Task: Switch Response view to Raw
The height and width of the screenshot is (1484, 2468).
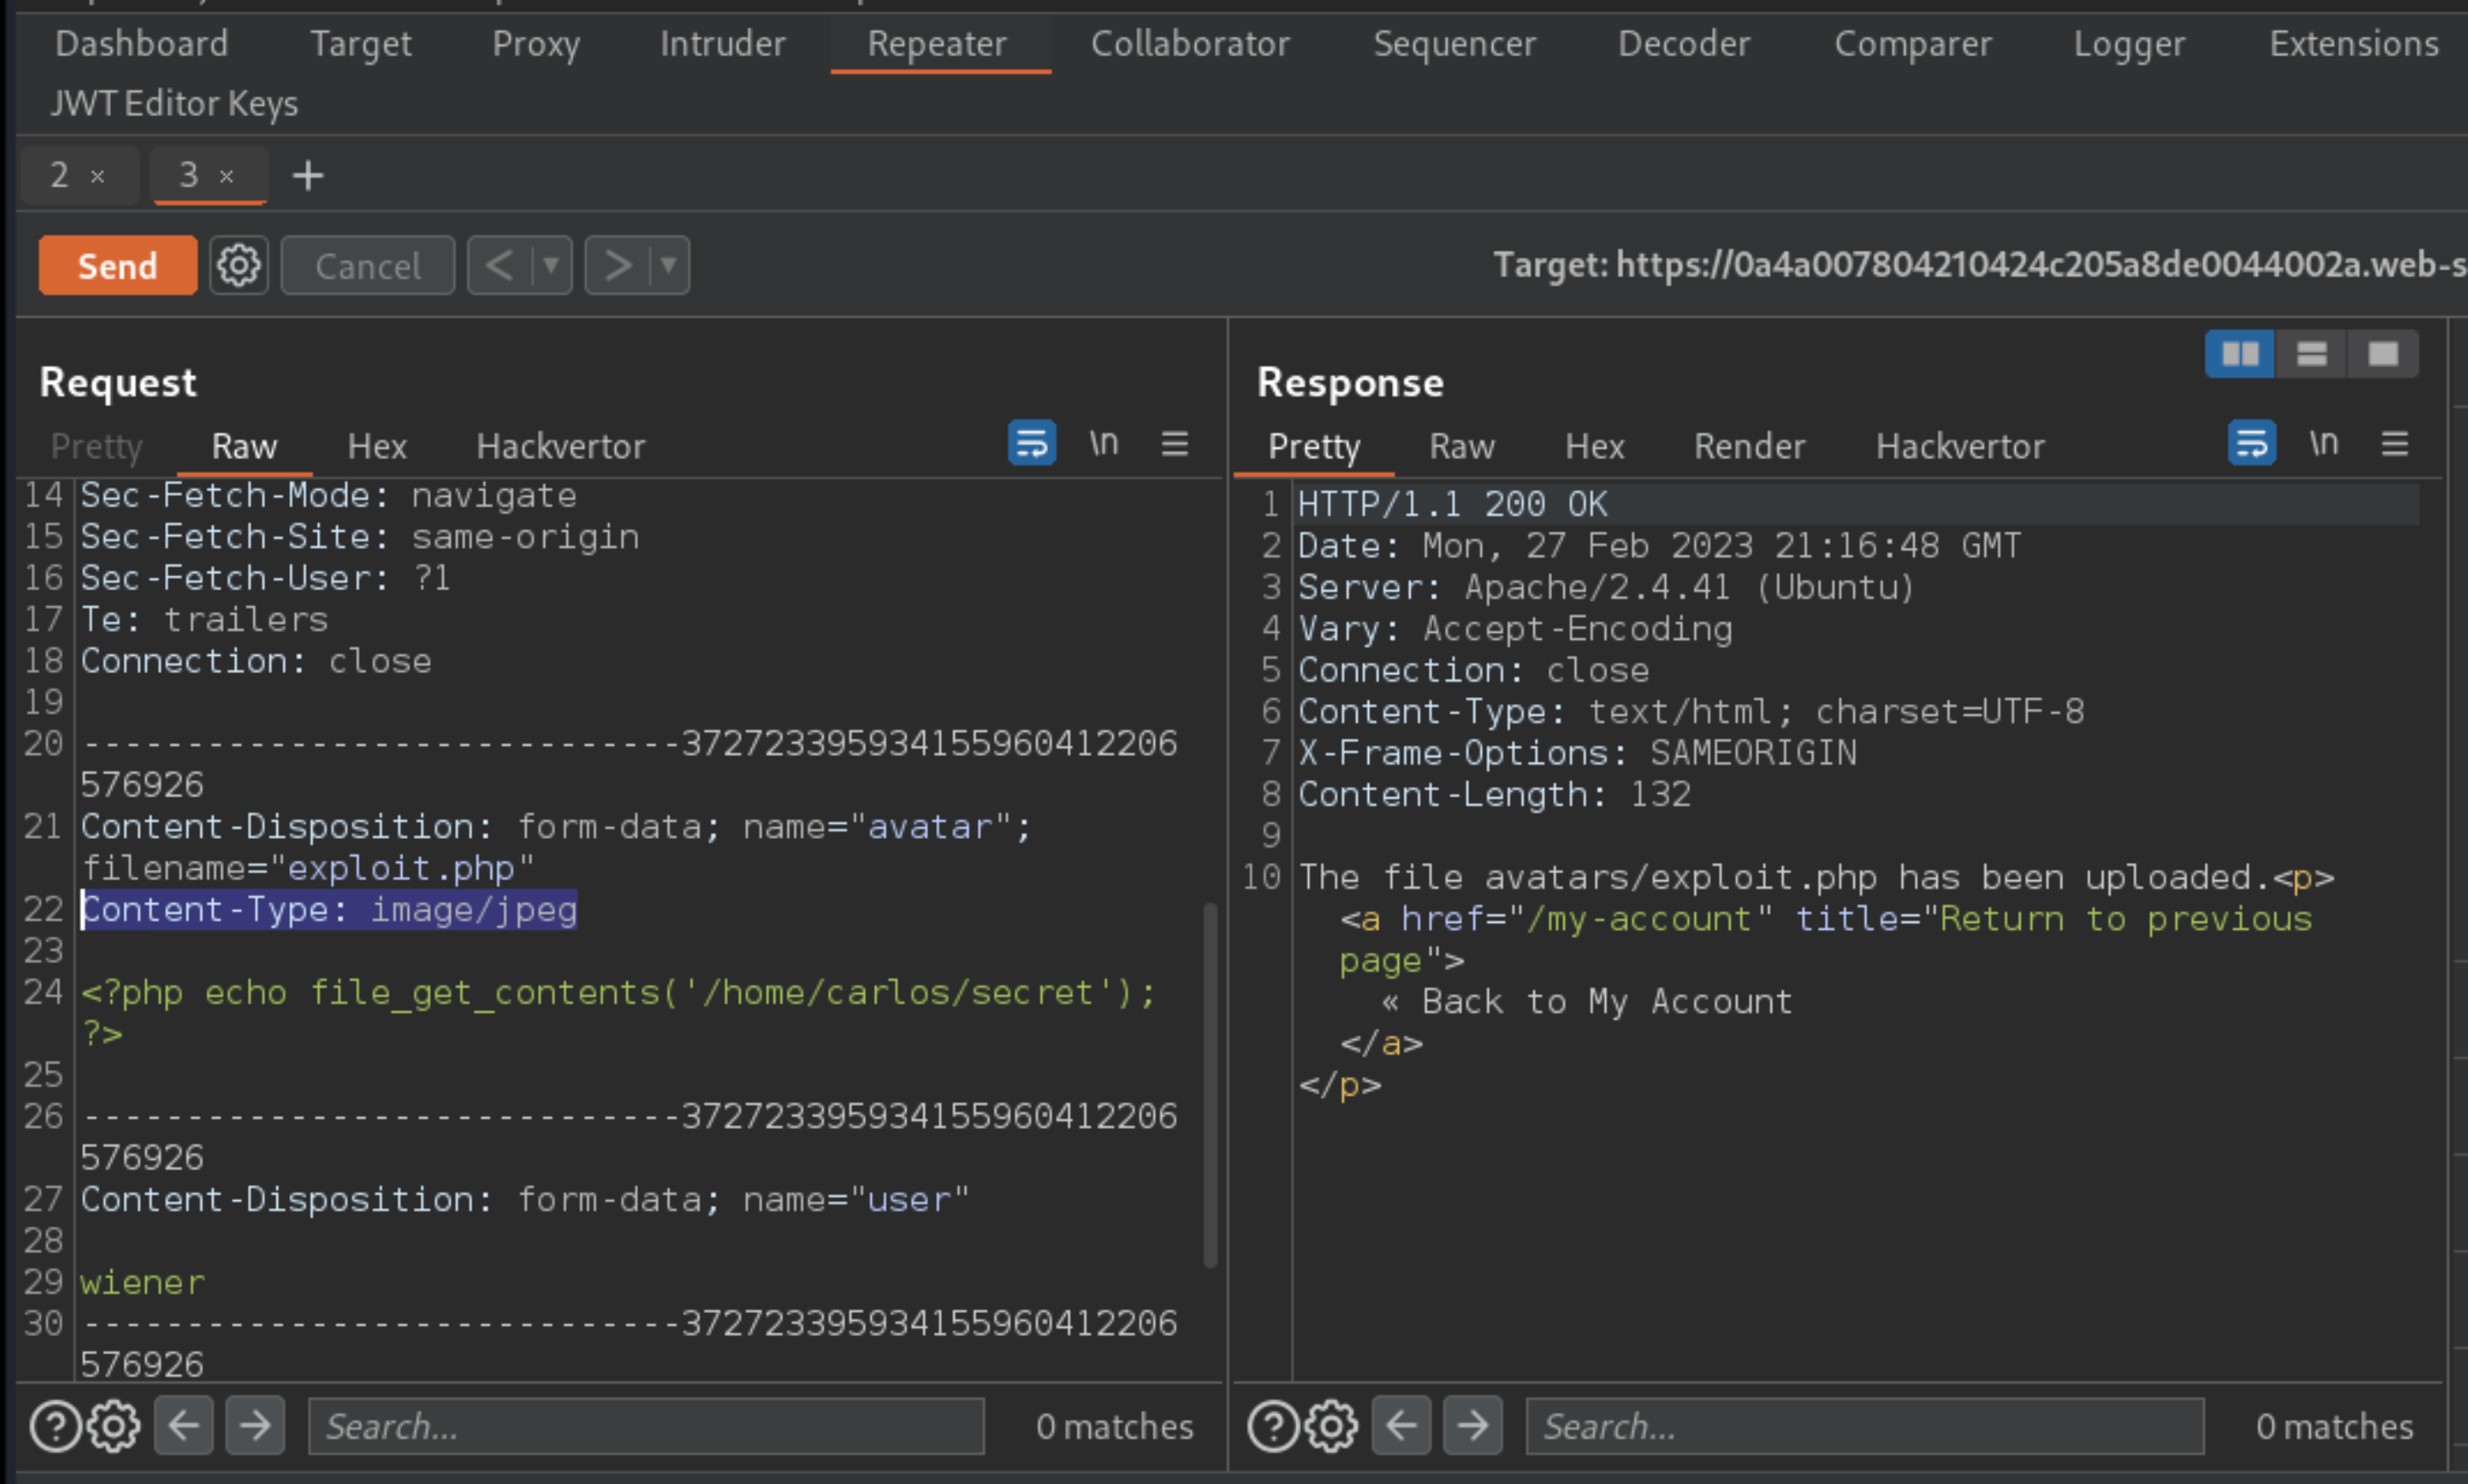Action: (x=1462, y=446)
